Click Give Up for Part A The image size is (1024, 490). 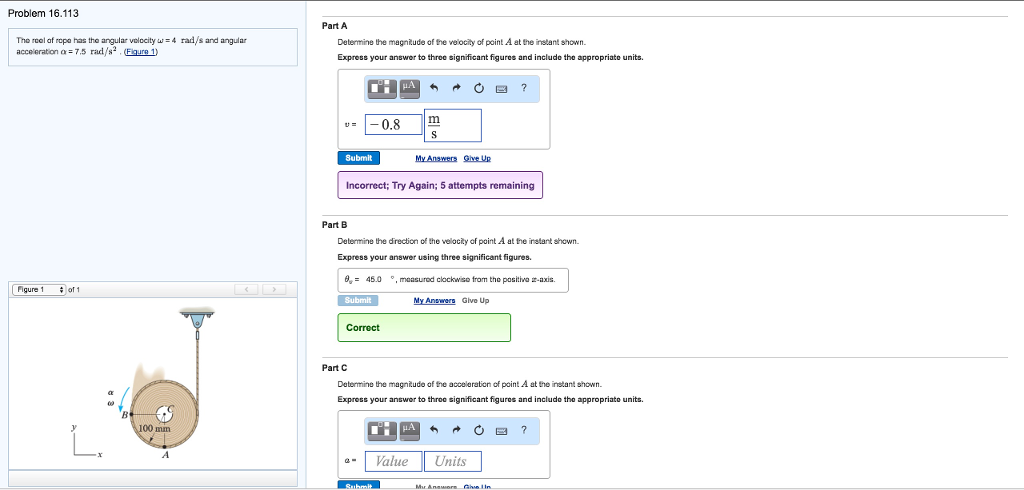click(x=477, y=158)
